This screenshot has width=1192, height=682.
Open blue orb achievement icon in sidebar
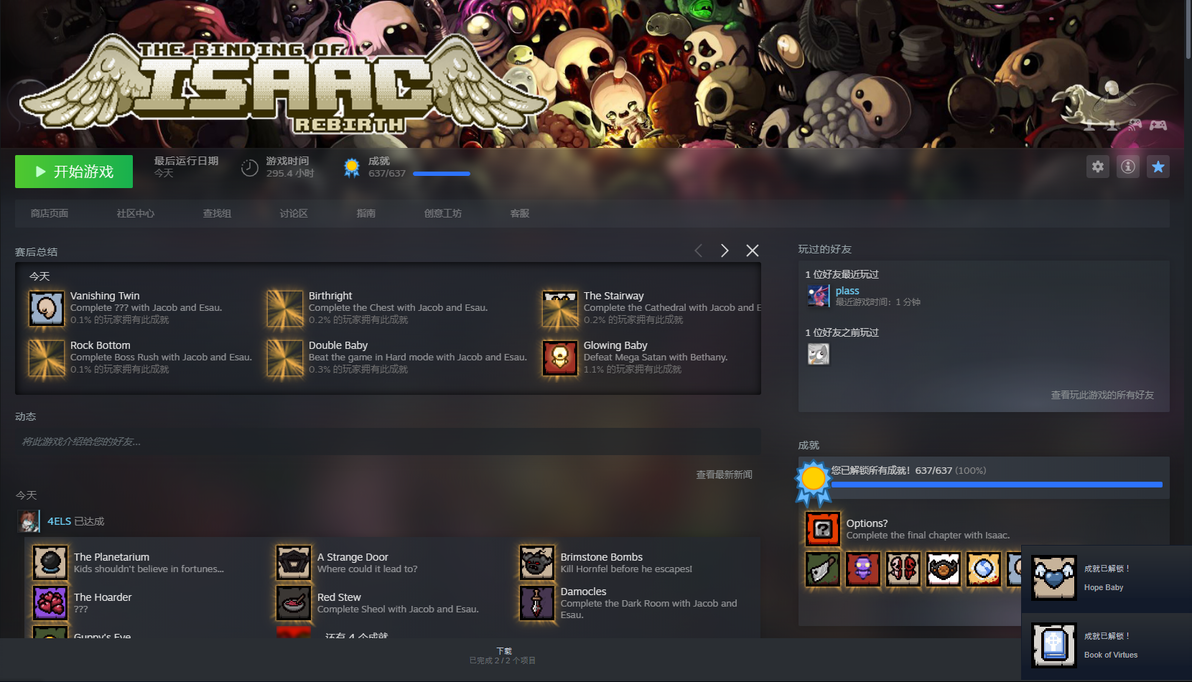pyautogui.click(x=984, y=569)
